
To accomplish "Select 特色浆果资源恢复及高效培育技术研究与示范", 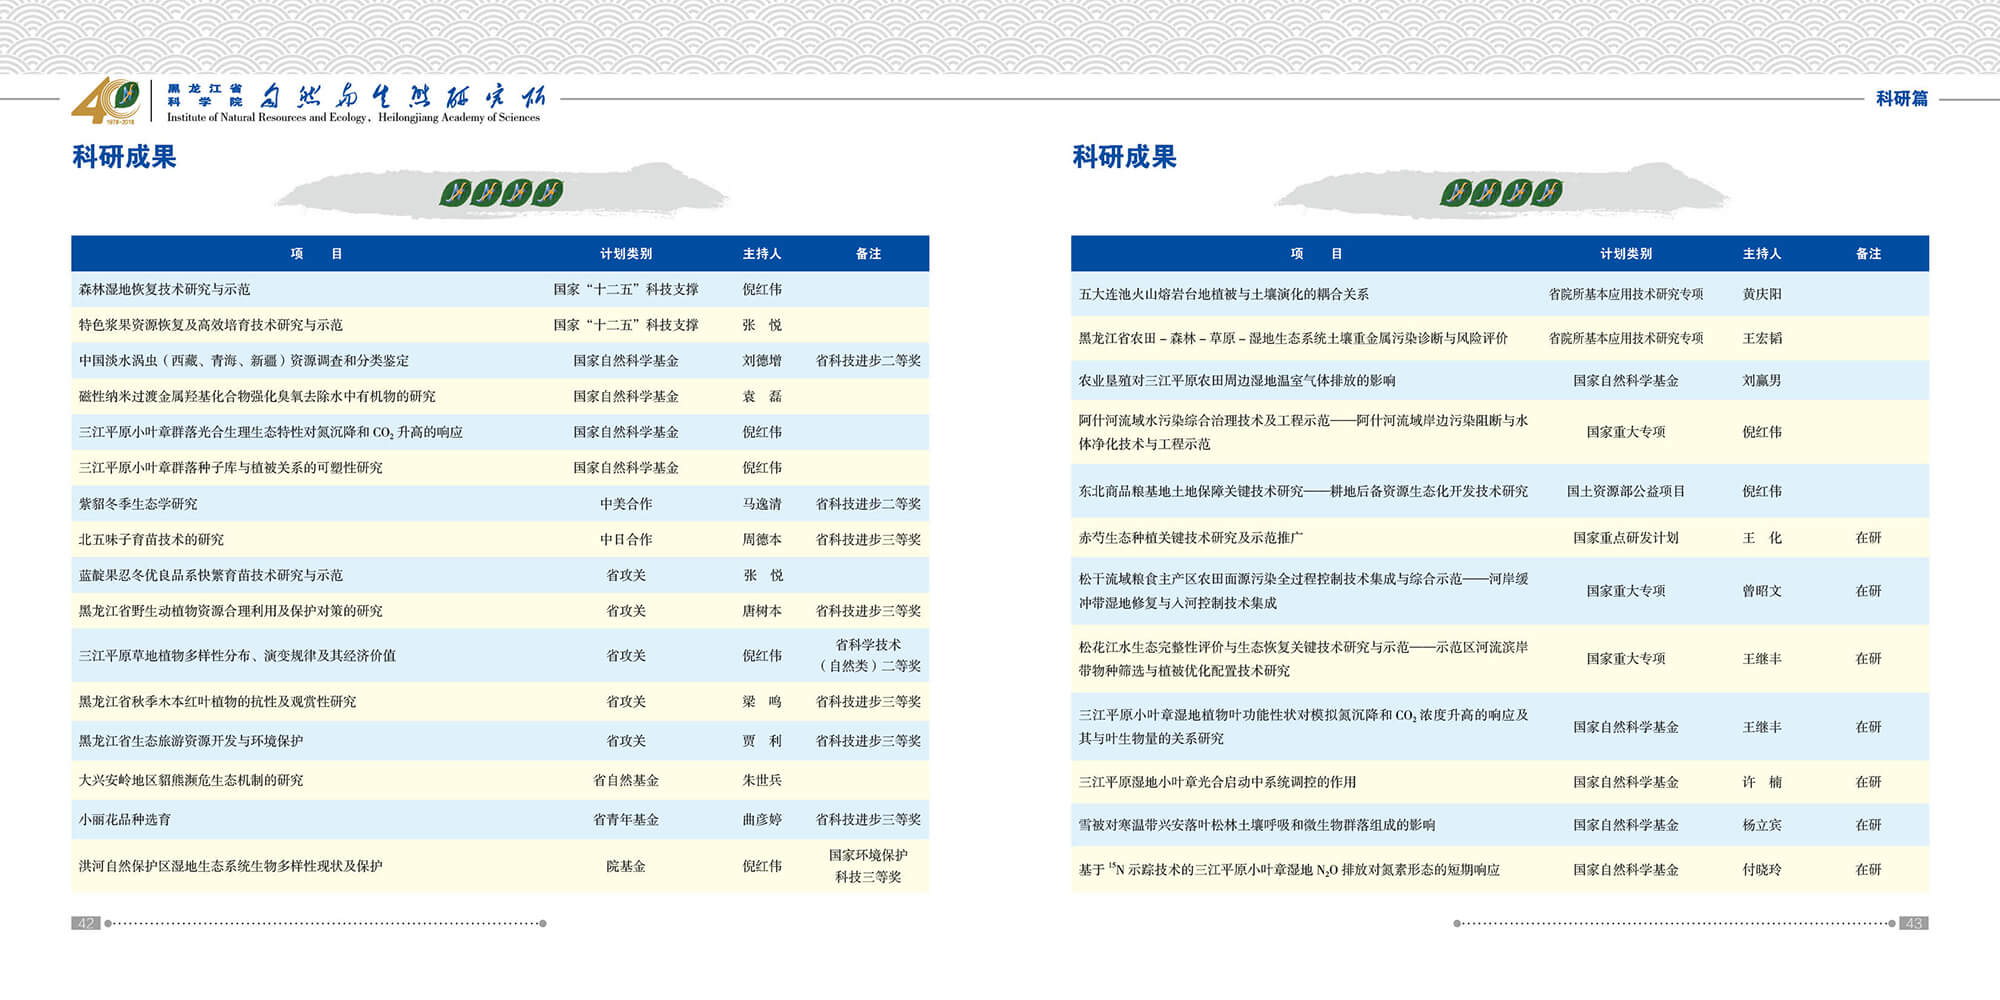I will [211, 325].
